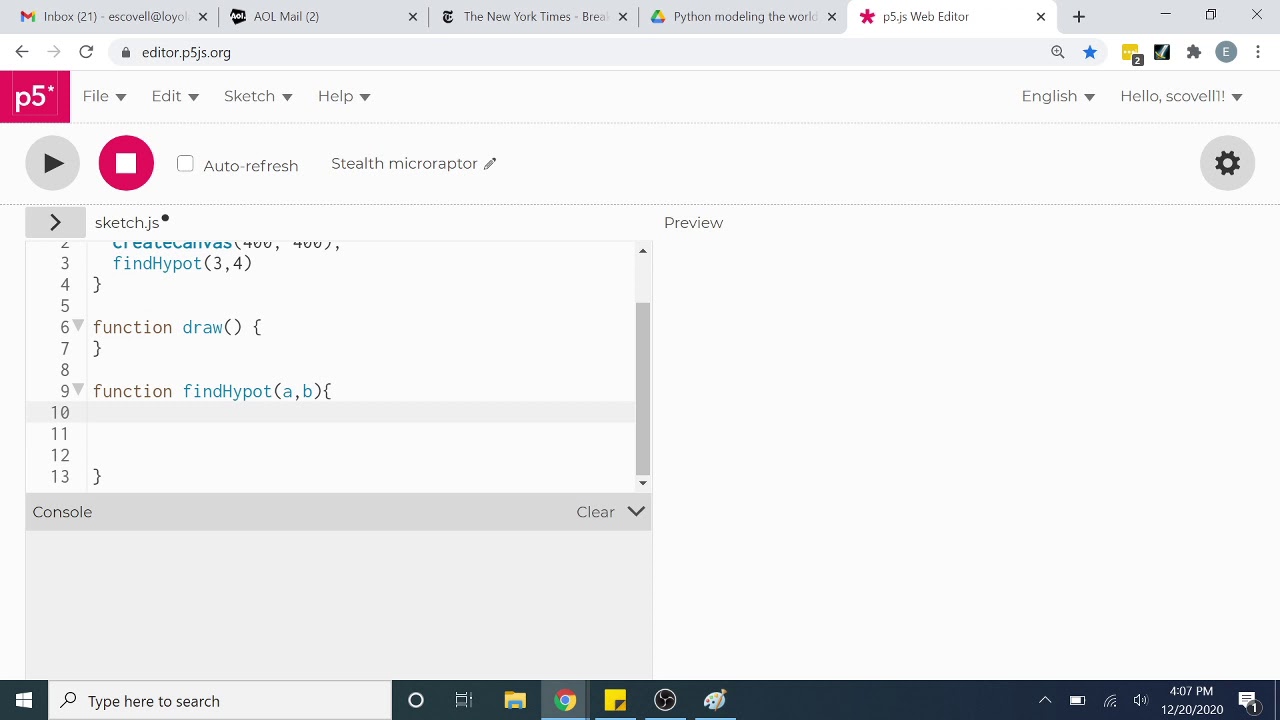Fold the draw function at line 6
This screenshot has height=720, width=1280.
click(x=79, y=326)
